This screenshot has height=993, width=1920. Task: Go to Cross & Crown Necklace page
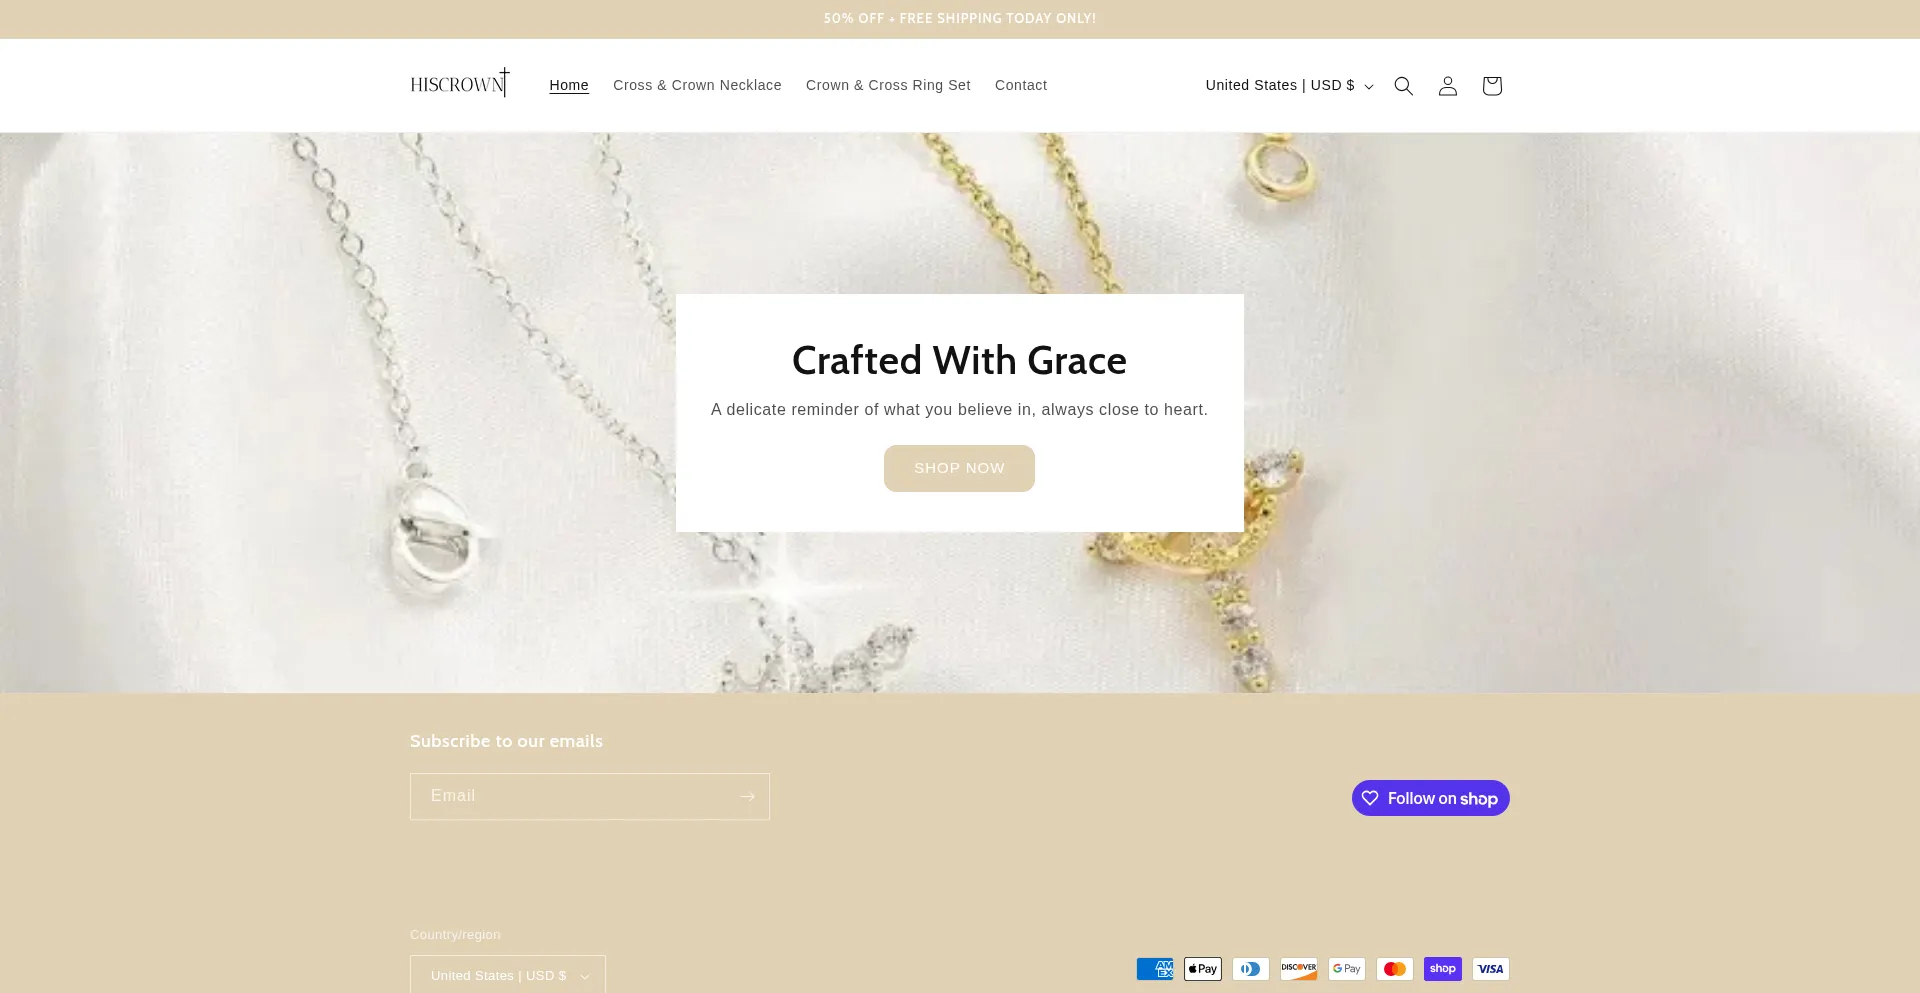(x=697, y=86)
